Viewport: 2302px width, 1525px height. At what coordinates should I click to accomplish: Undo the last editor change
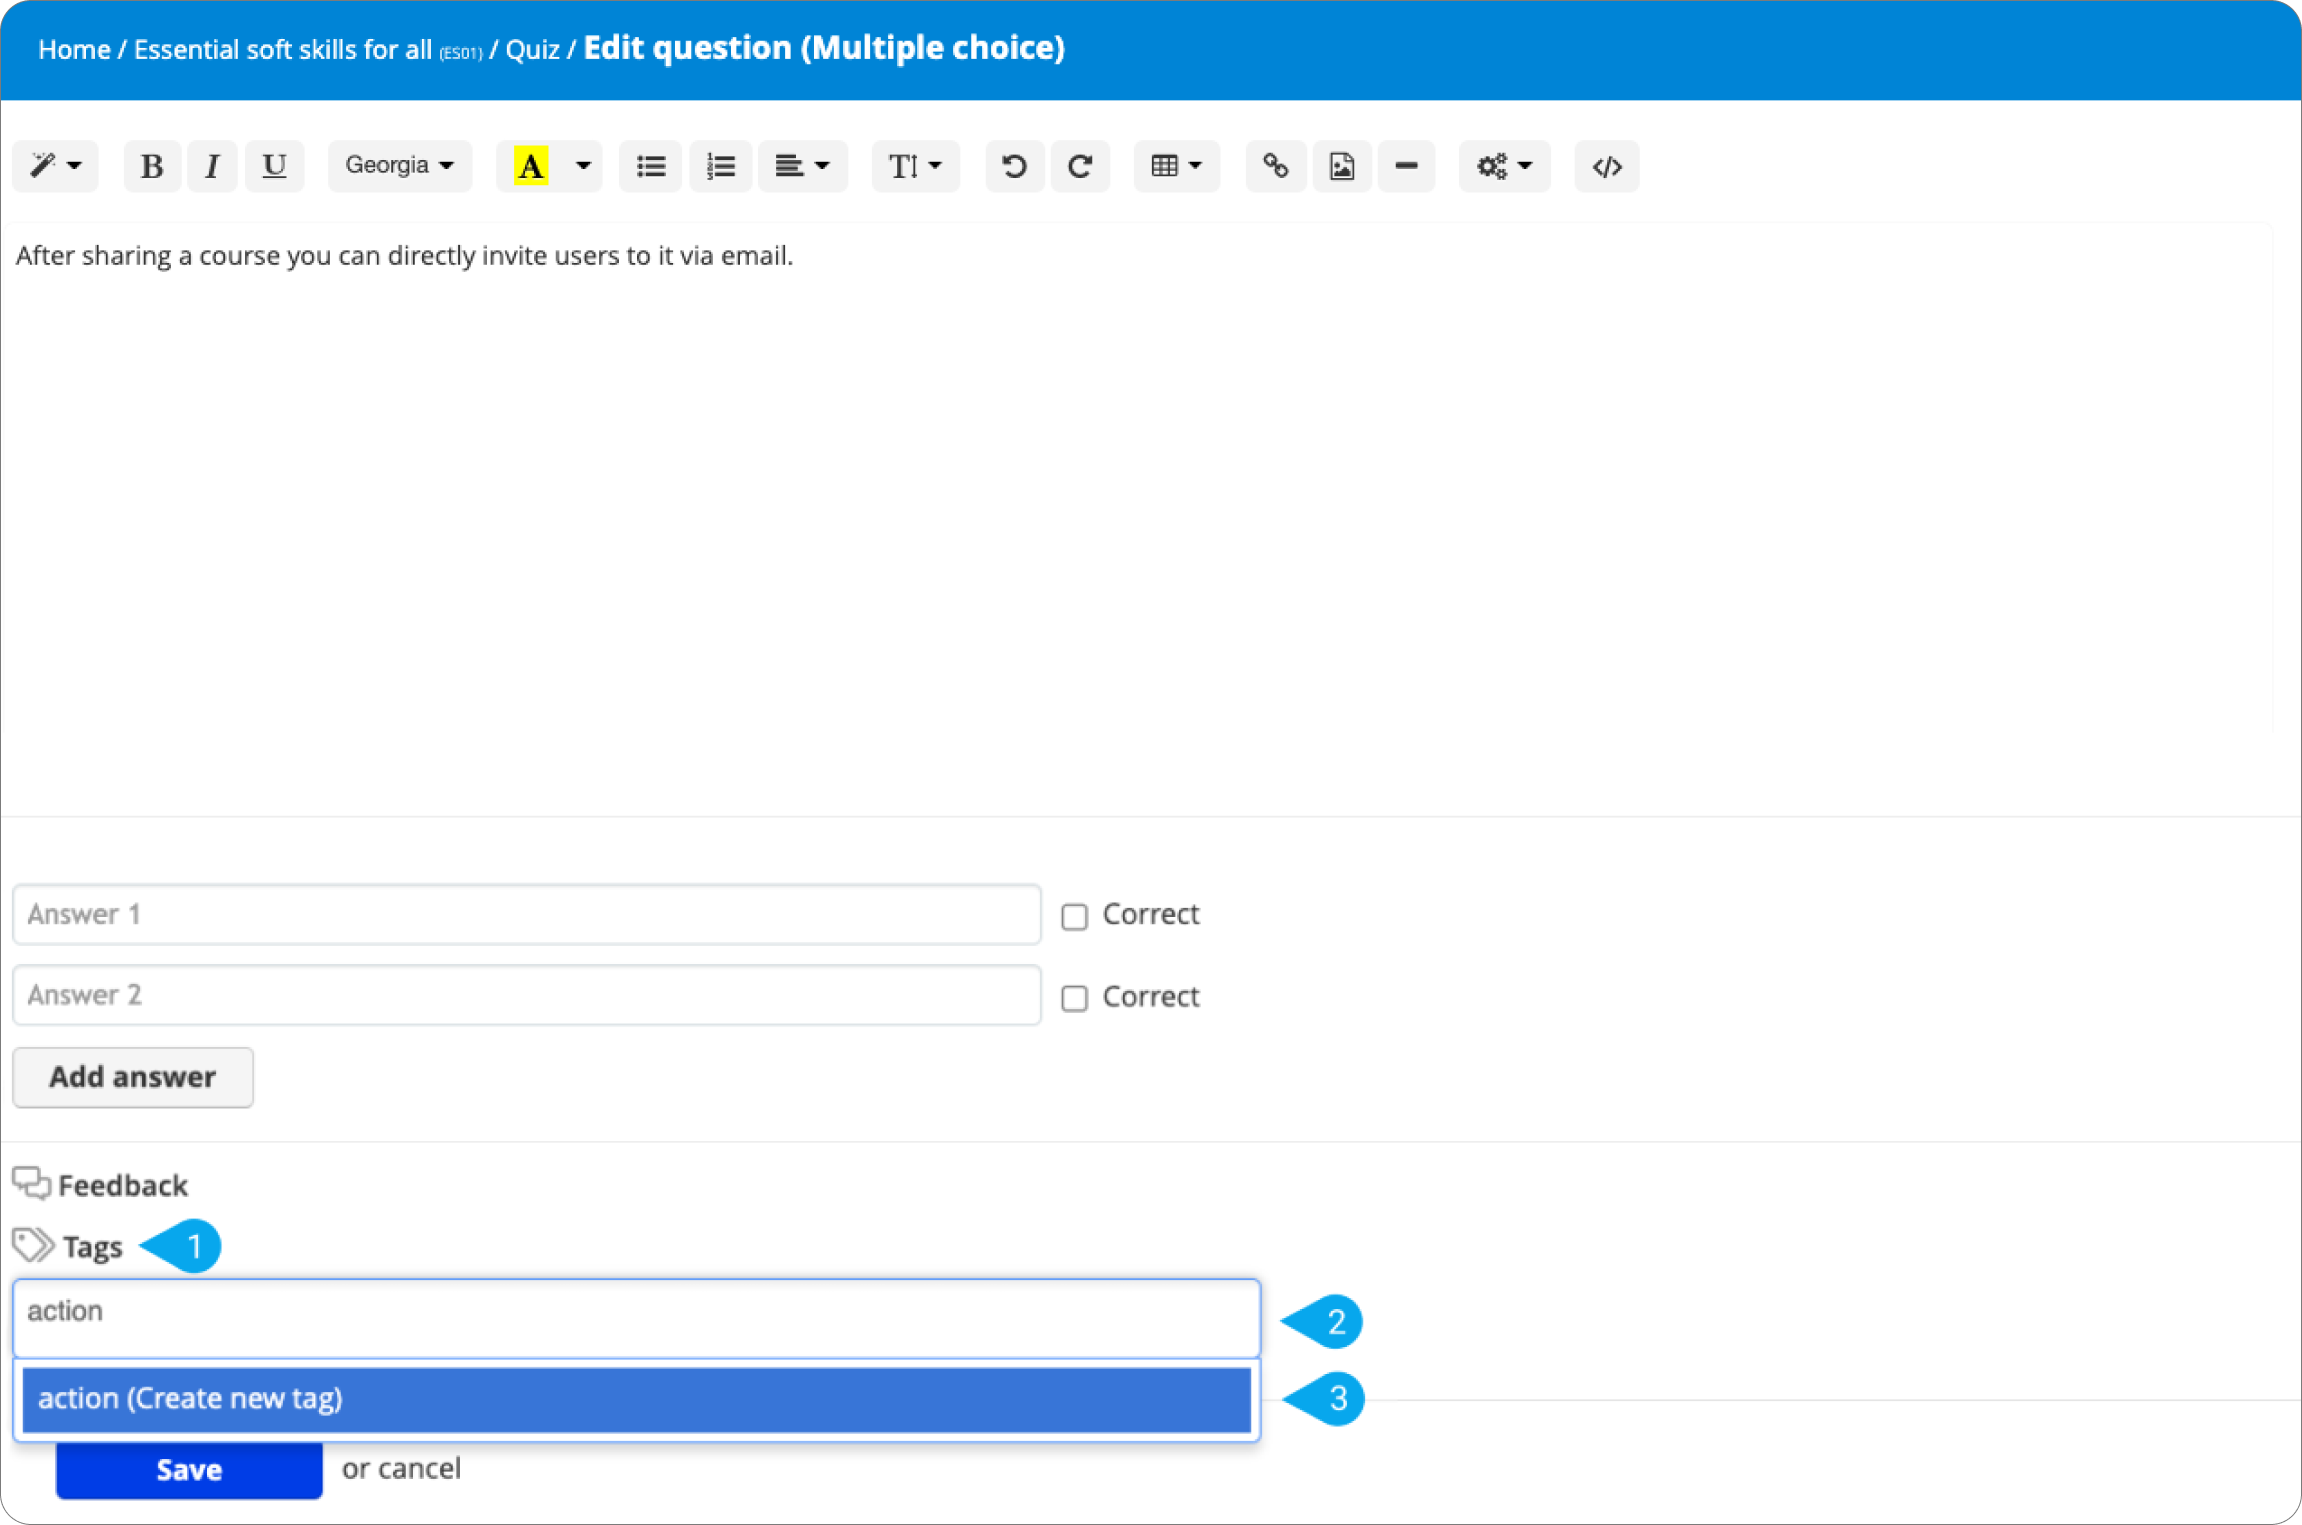point(1014,165)
